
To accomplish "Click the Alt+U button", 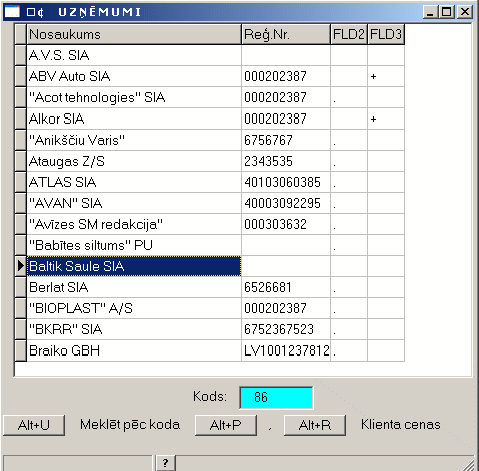I will click(x=34, y=425).
